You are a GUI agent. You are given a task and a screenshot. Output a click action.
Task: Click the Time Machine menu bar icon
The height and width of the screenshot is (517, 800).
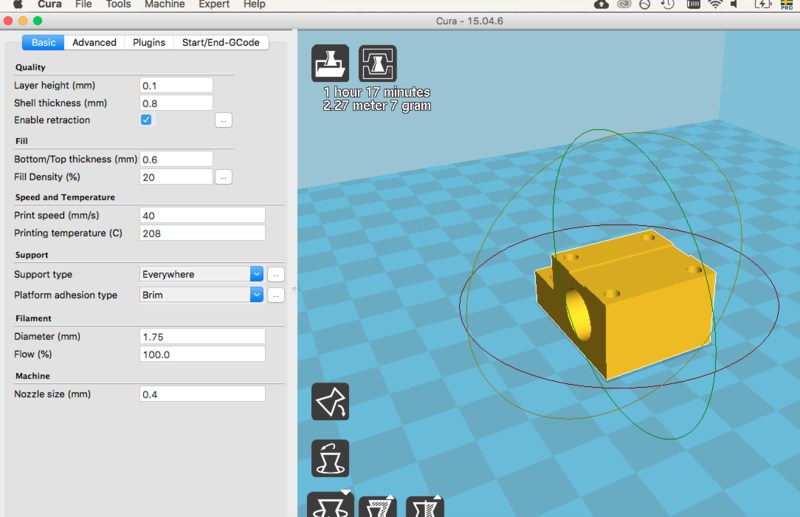(x=667, y=5)
